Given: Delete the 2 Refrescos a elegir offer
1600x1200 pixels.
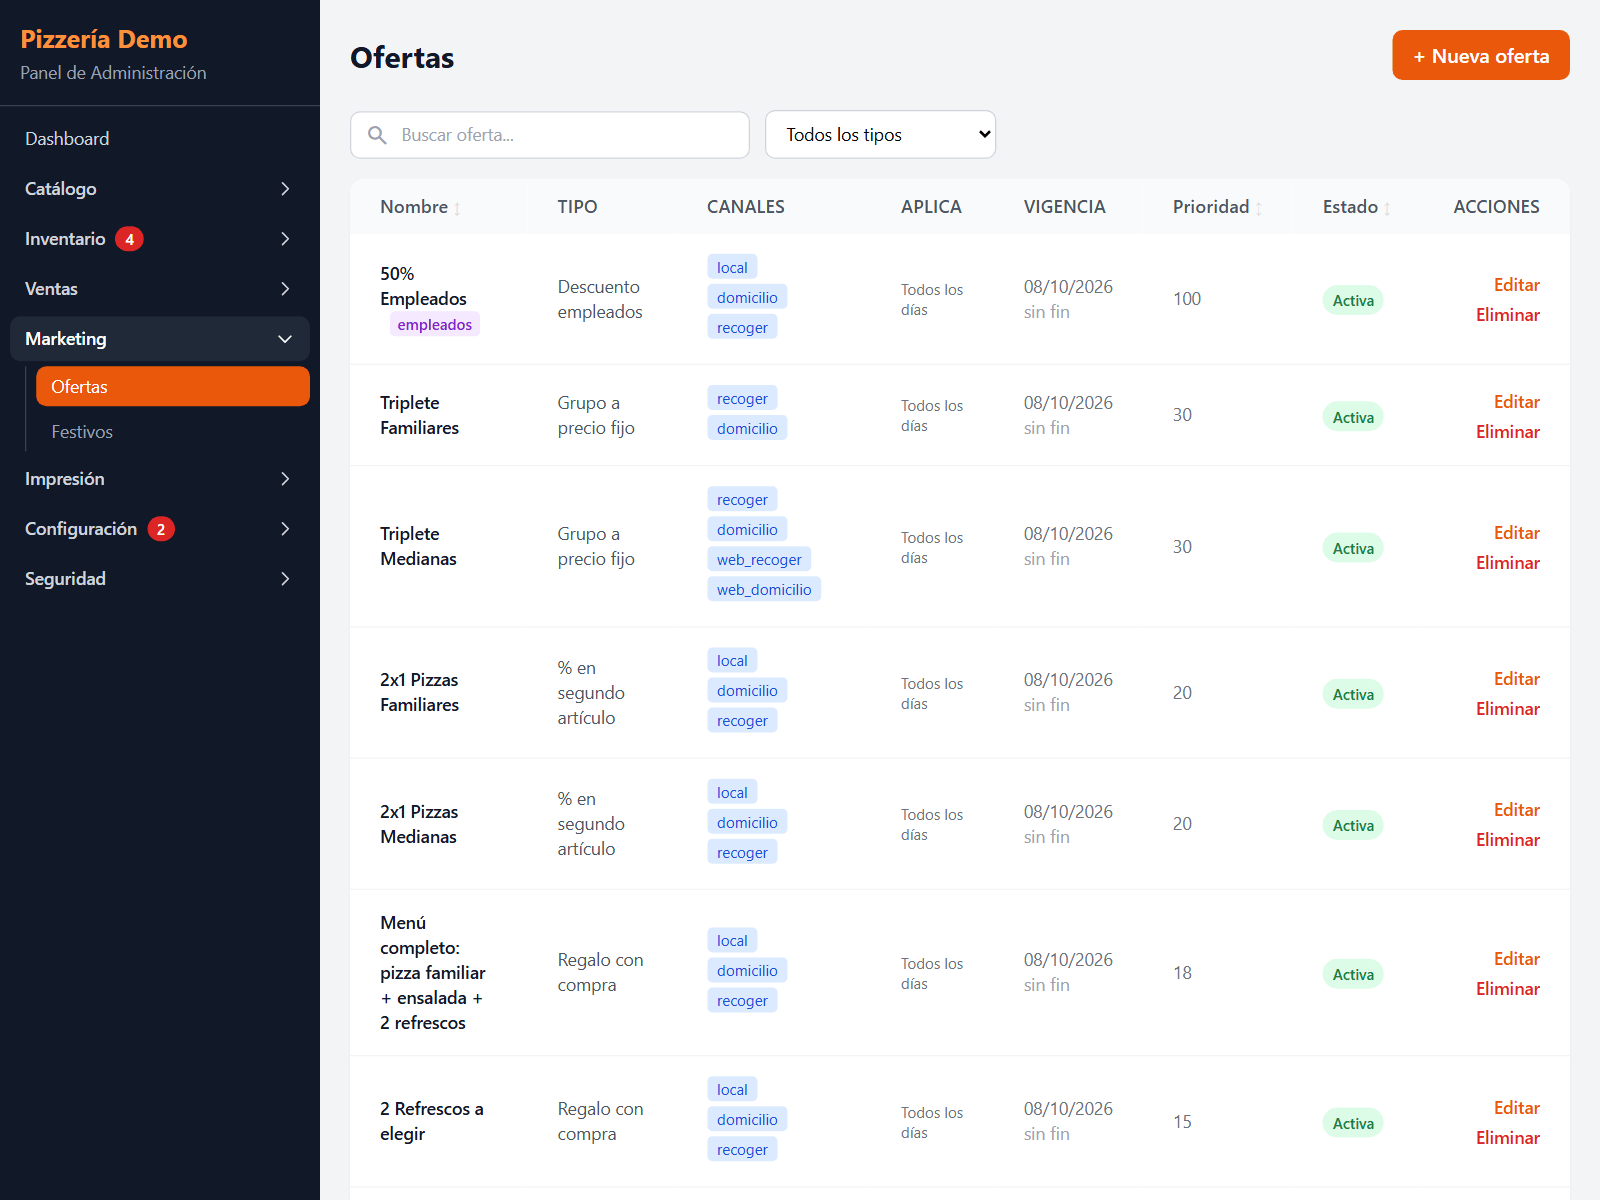Looking at the screenshot, I should (x=1507, y=1138).
